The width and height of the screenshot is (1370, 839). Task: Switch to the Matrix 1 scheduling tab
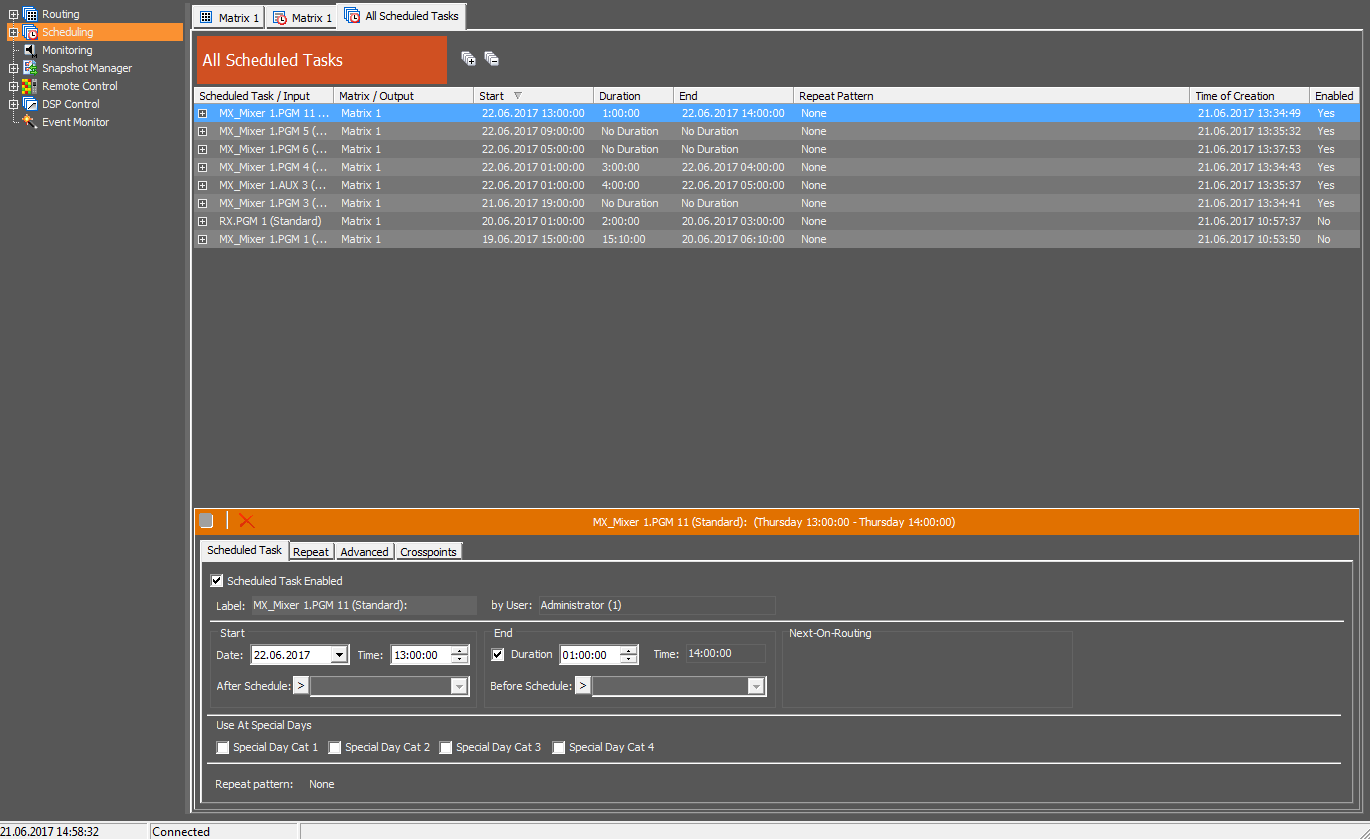tap(301, 18)
